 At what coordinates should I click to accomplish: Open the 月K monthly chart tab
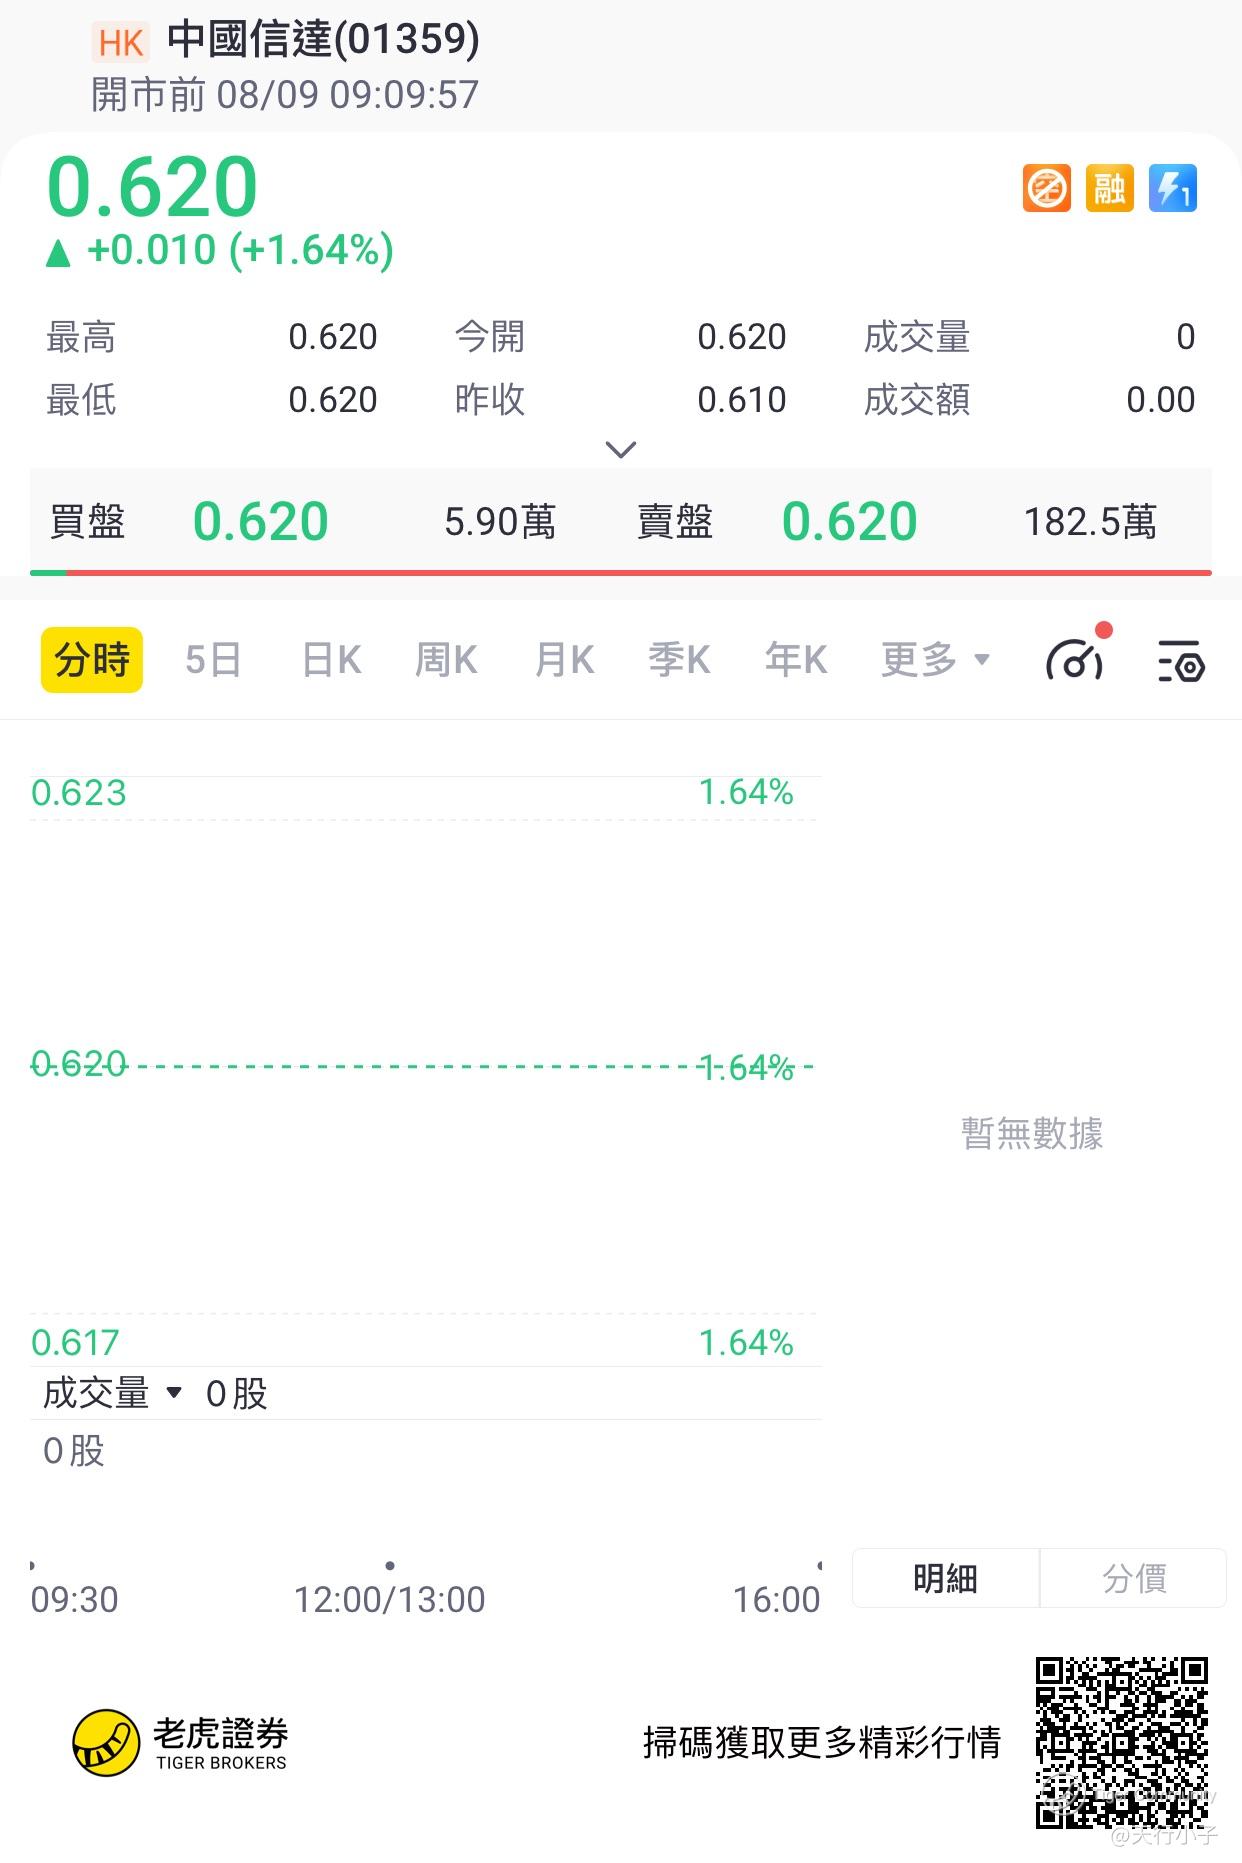564,660
